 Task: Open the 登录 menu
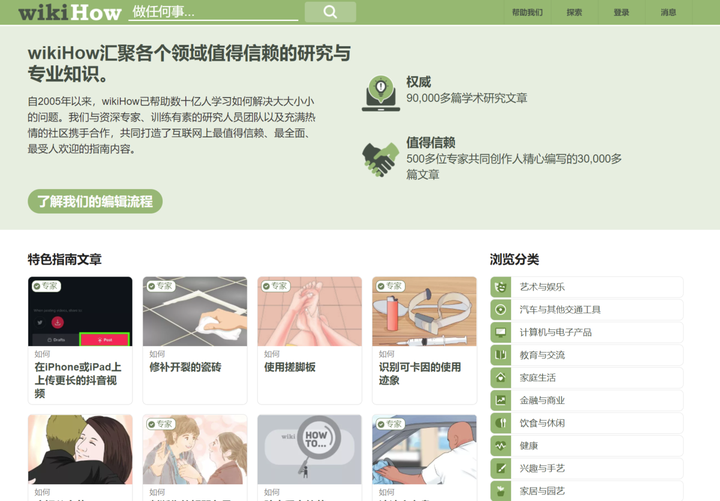[x=621, y=12]
